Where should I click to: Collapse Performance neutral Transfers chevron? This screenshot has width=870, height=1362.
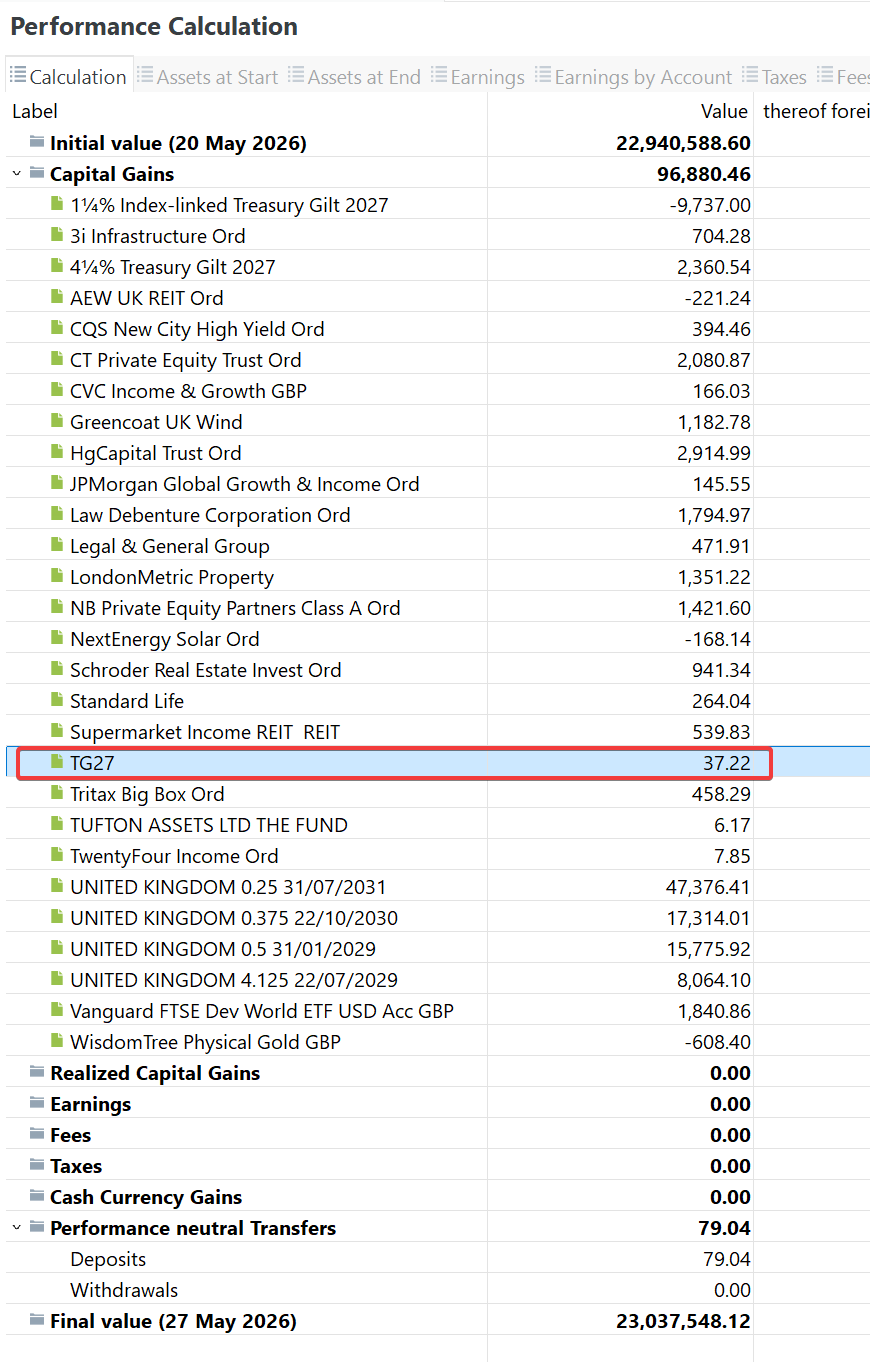pyautogui.click(x=17, y=1228)
